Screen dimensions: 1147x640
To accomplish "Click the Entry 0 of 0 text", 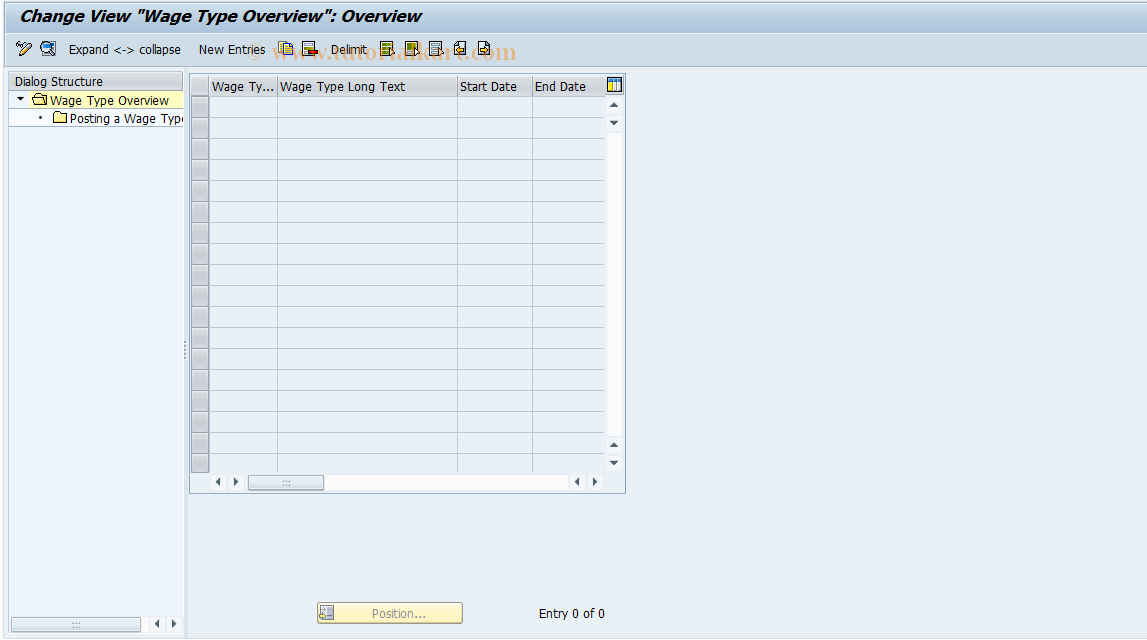I will pos(572,614).
